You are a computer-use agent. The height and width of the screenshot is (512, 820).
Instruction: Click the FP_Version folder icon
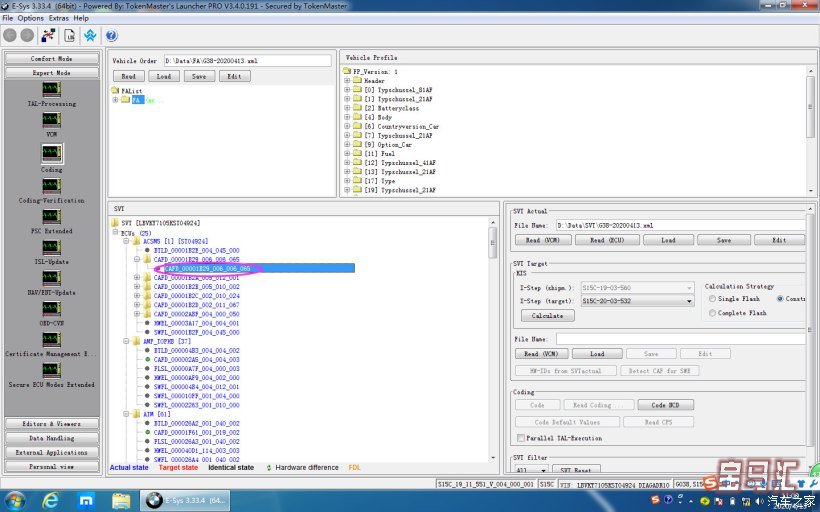tap(347, 71)
